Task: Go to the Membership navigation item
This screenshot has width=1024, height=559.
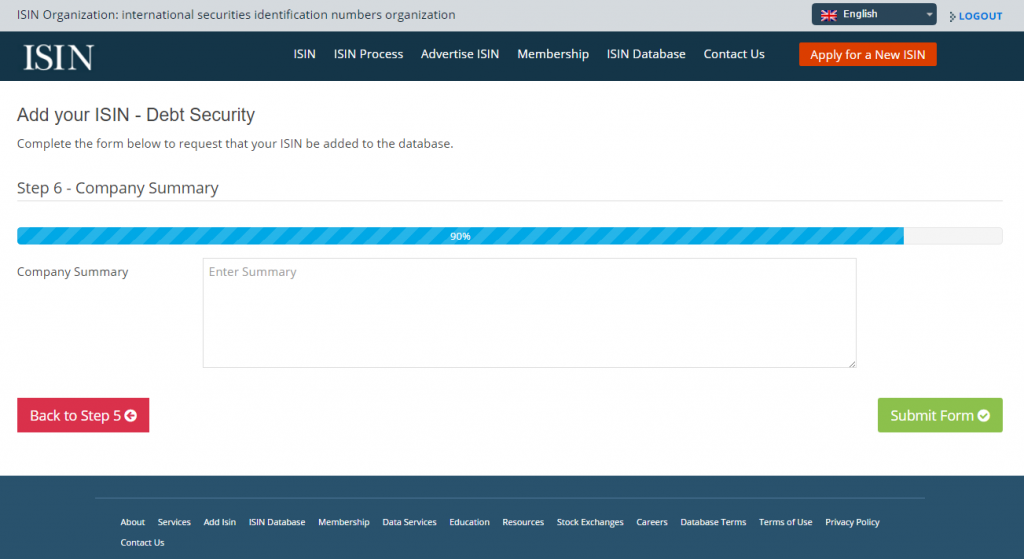Action: tap(552, 54)
